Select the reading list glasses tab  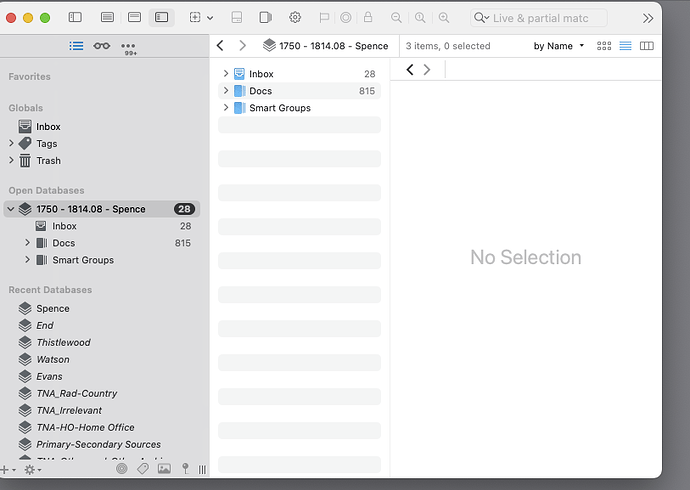102,46
